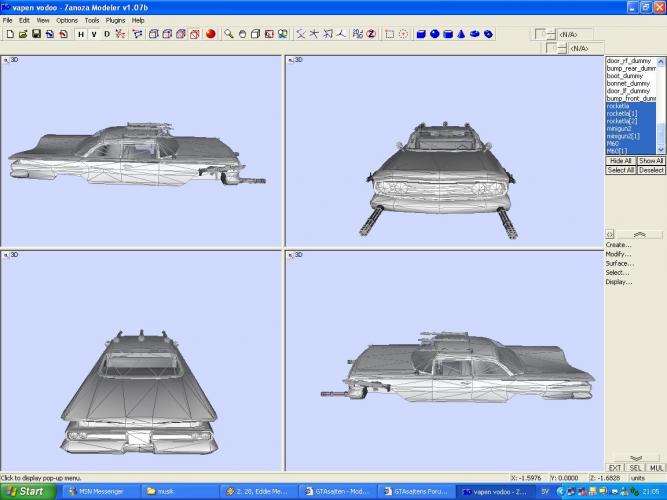Viewport: 667px width, 500px height.
Task: Open the top-left viewport 3D view menu
Action: [12, 60]
